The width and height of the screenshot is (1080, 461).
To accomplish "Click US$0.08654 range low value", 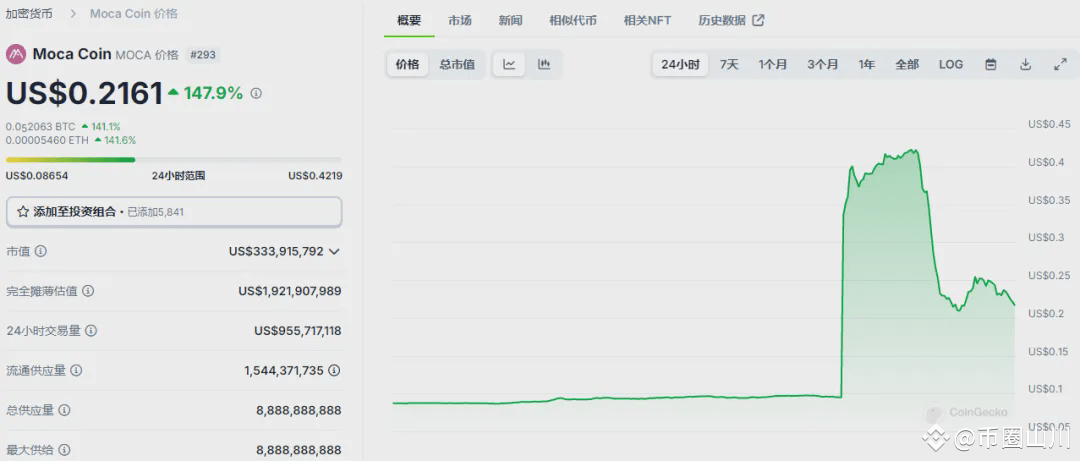I will click(37, 176).
